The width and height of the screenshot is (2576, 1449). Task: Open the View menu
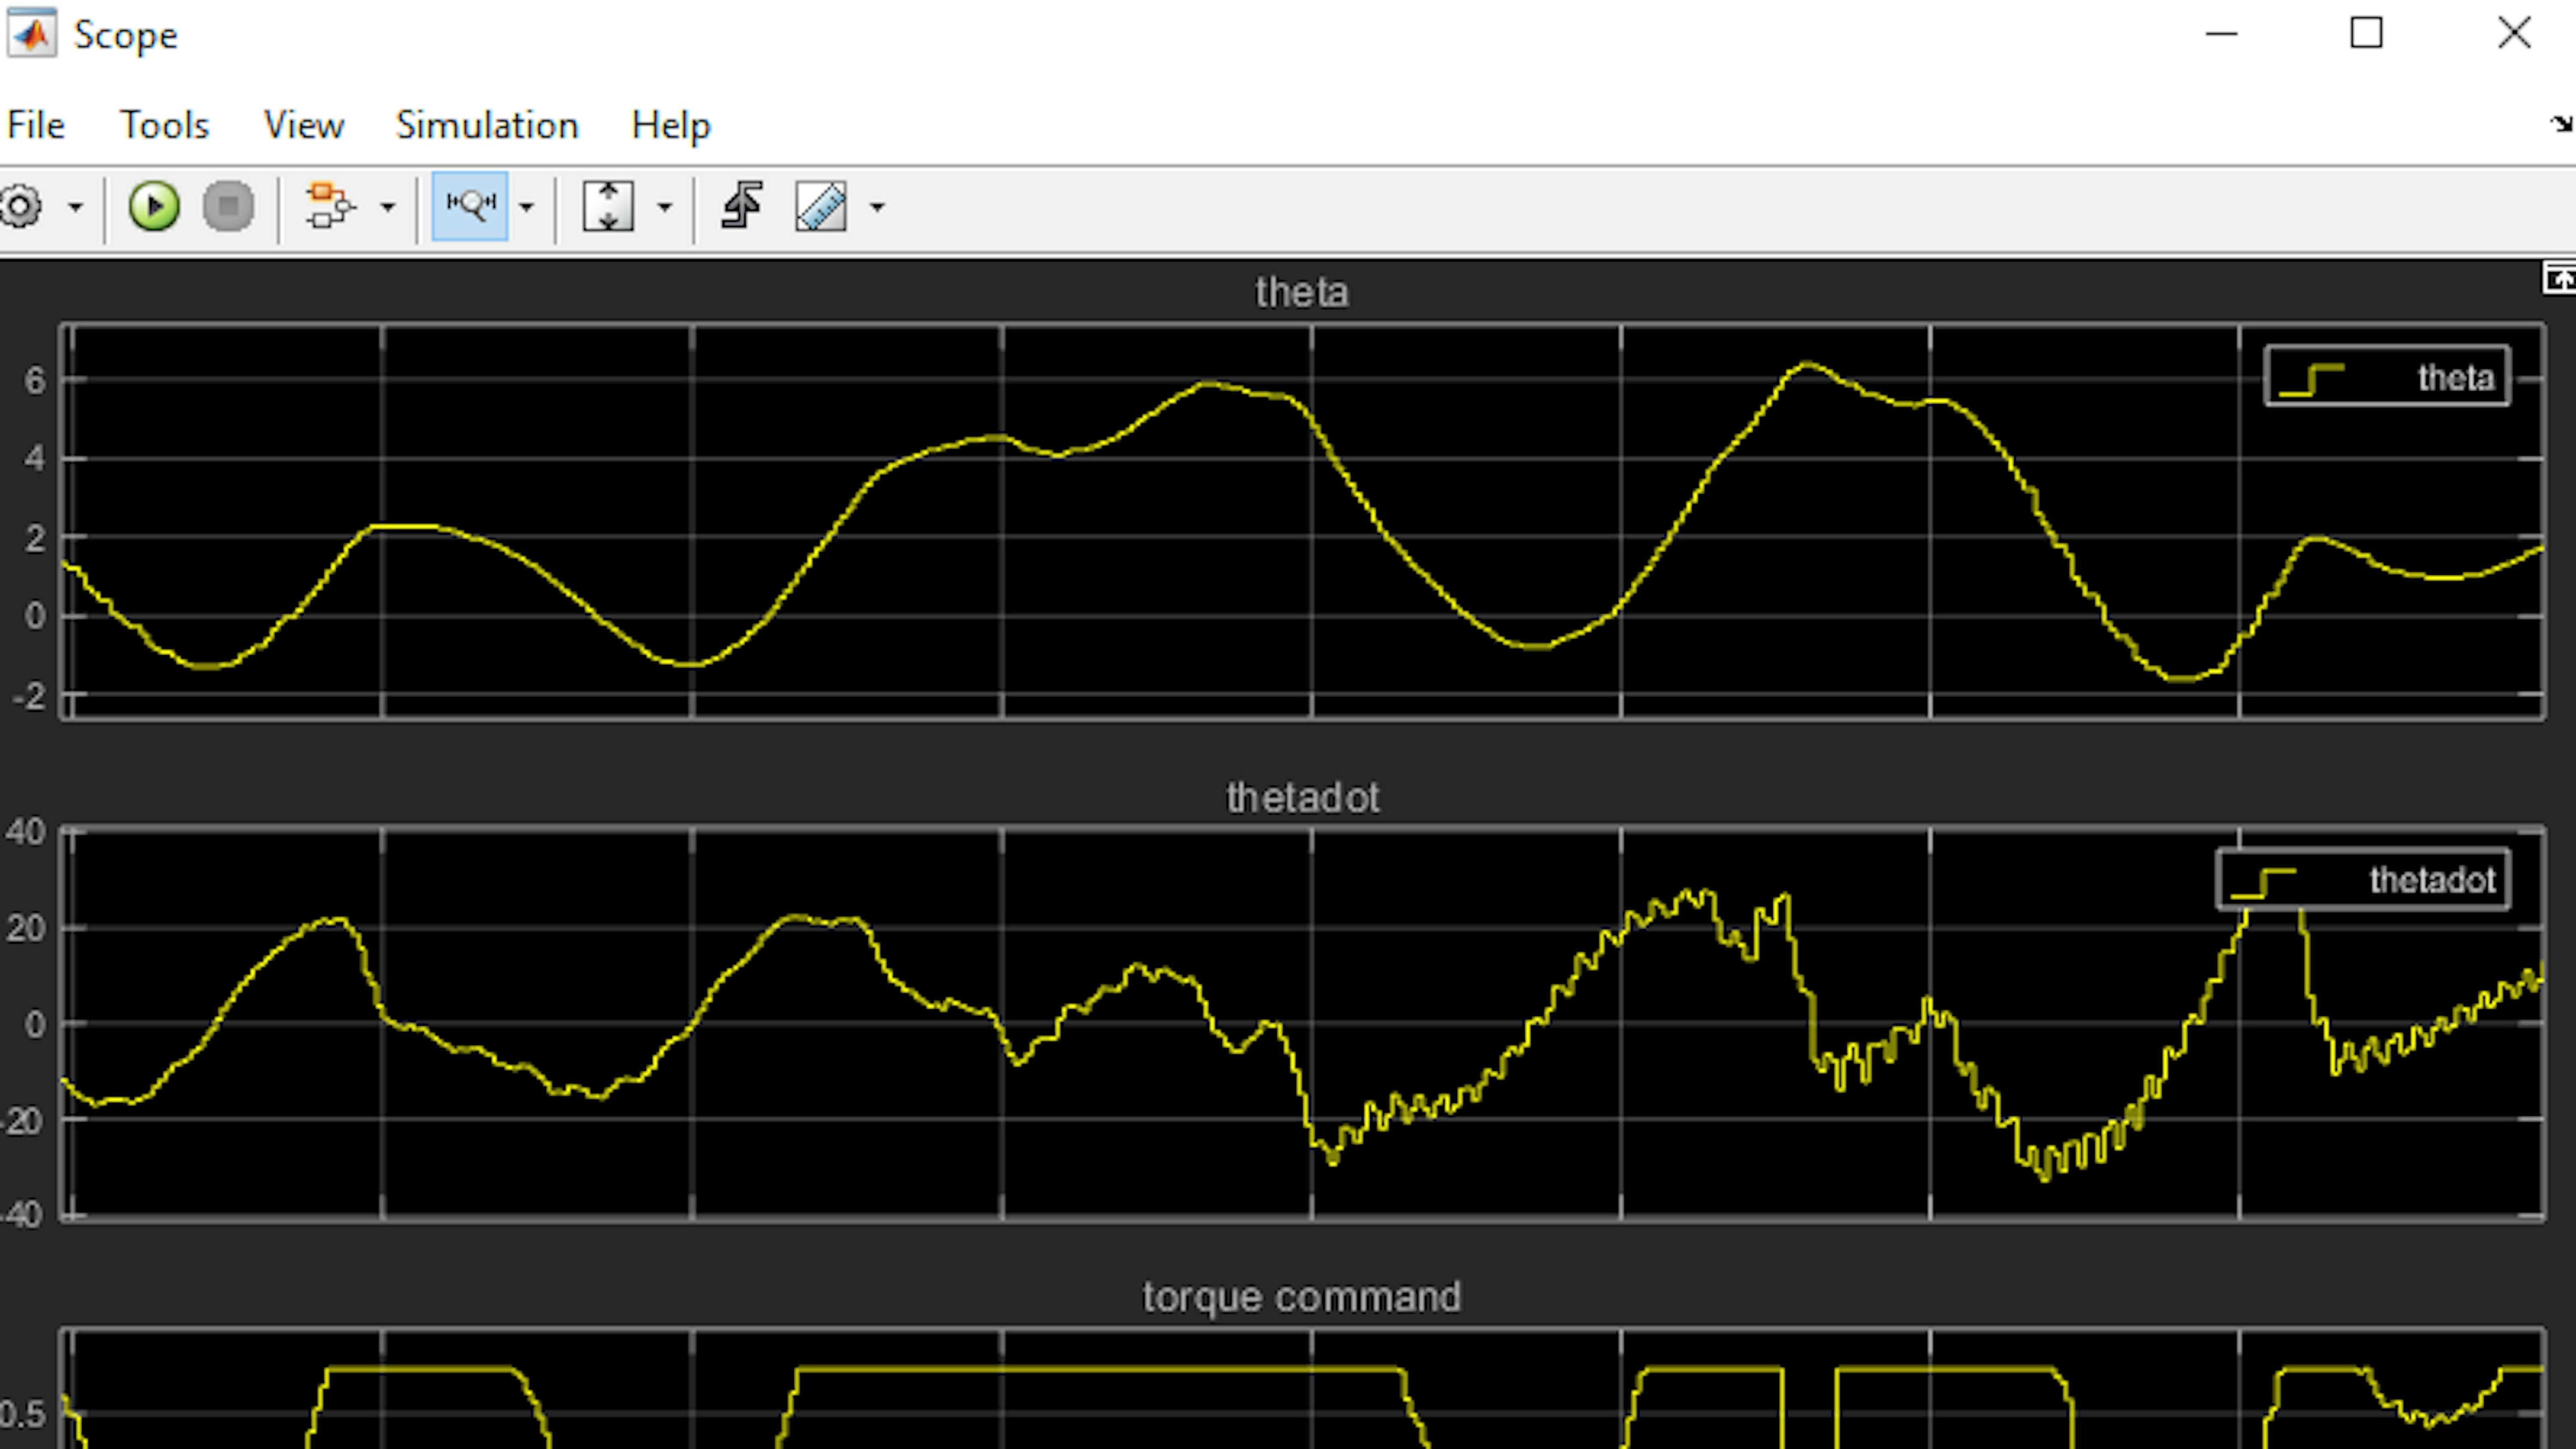pyautogui.click(x=303, y=125)
